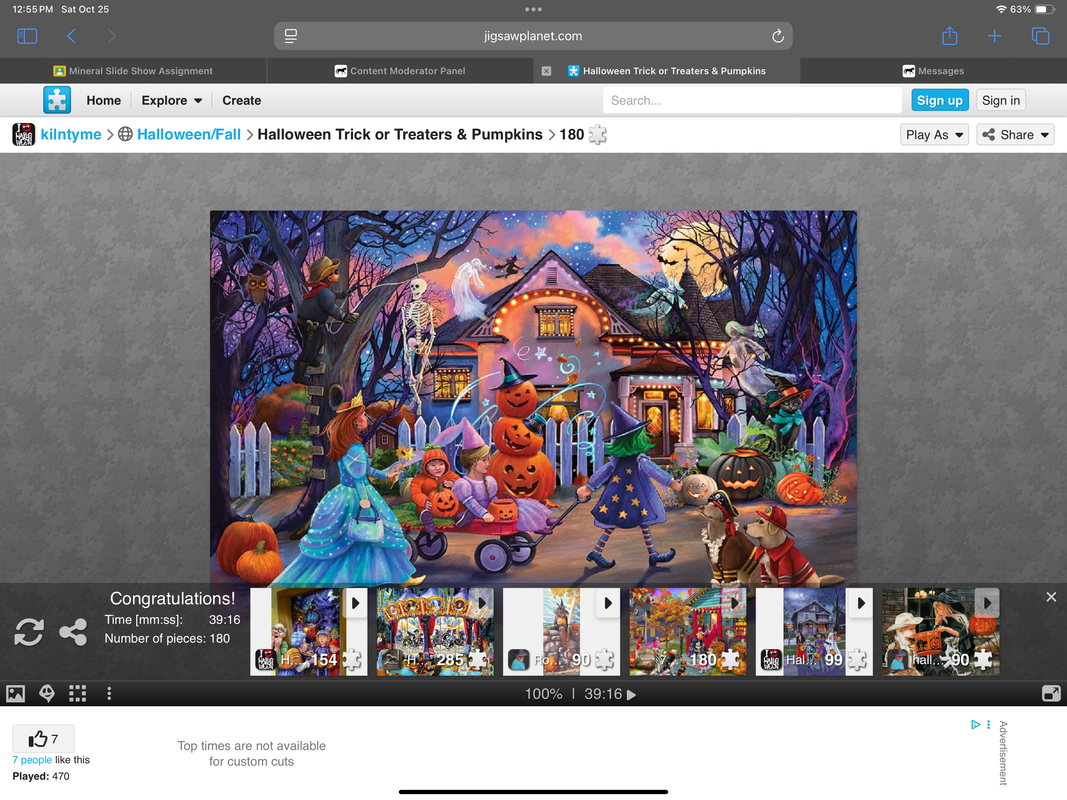Open the 99-piece Halloween house puzzle thumbnail

click(815, 631)
